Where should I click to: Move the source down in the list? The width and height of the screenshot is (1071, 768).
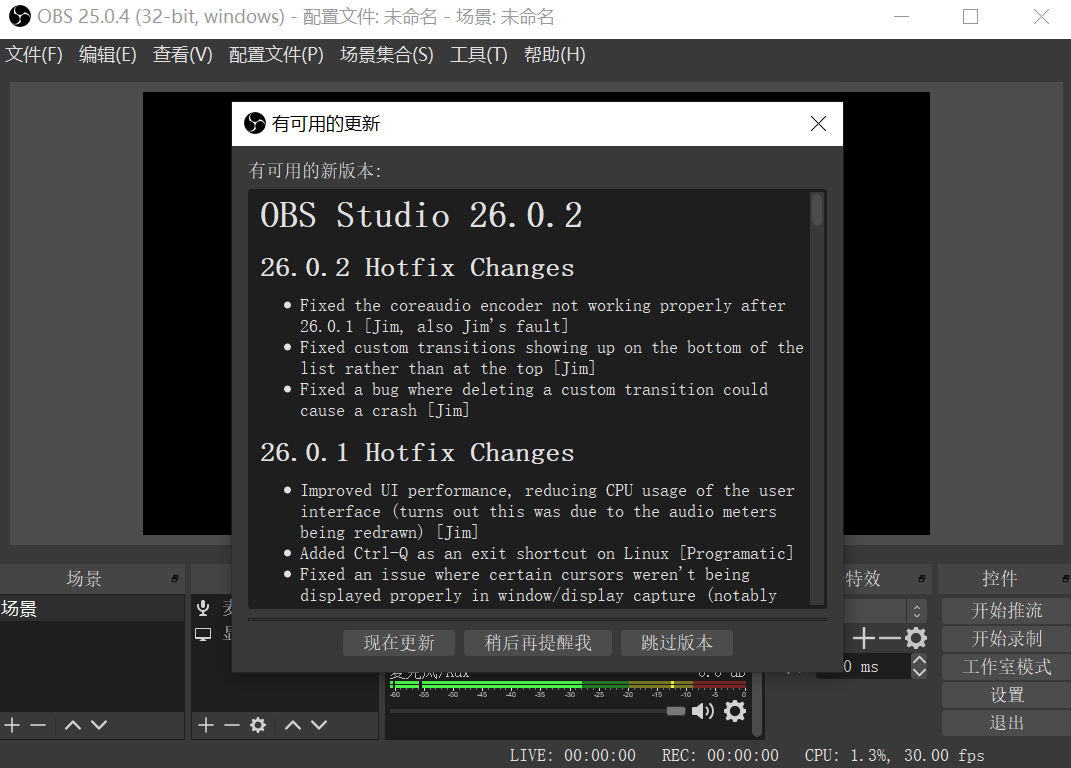point(319,725)
